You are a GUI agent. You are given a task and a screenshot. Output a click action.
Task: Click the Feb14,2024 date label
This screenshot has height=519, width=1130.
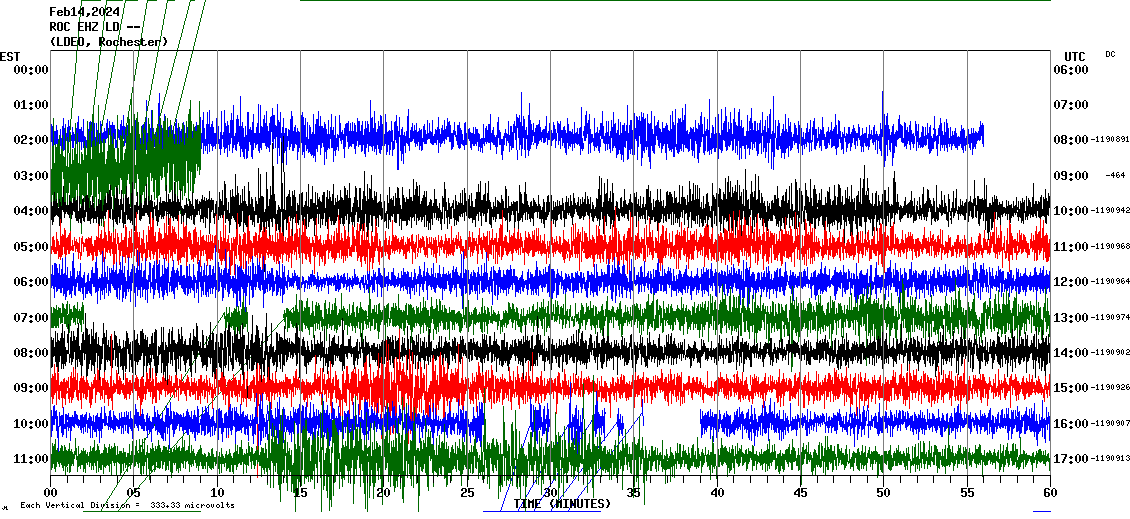[x=84, y=12]
